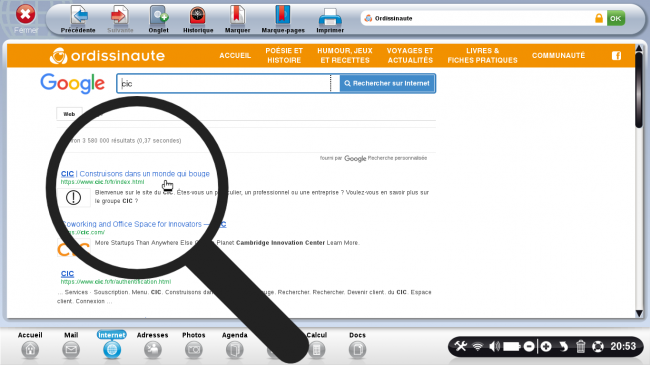Open a new tab with Onglet
This screenshot has width=650, height=365.
pyautogui.click(x=158, y=19)
